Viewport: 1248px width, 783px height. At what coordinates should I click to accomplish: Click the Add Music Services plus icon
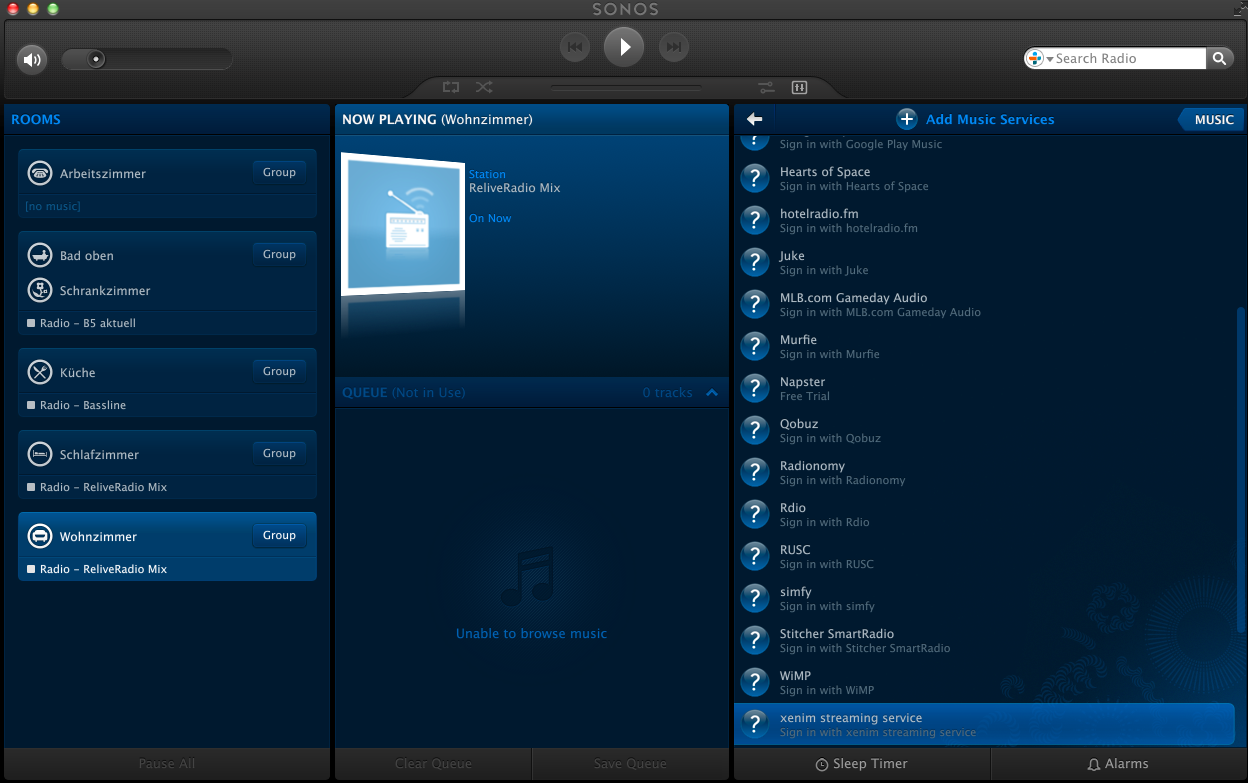pos(906,119)
